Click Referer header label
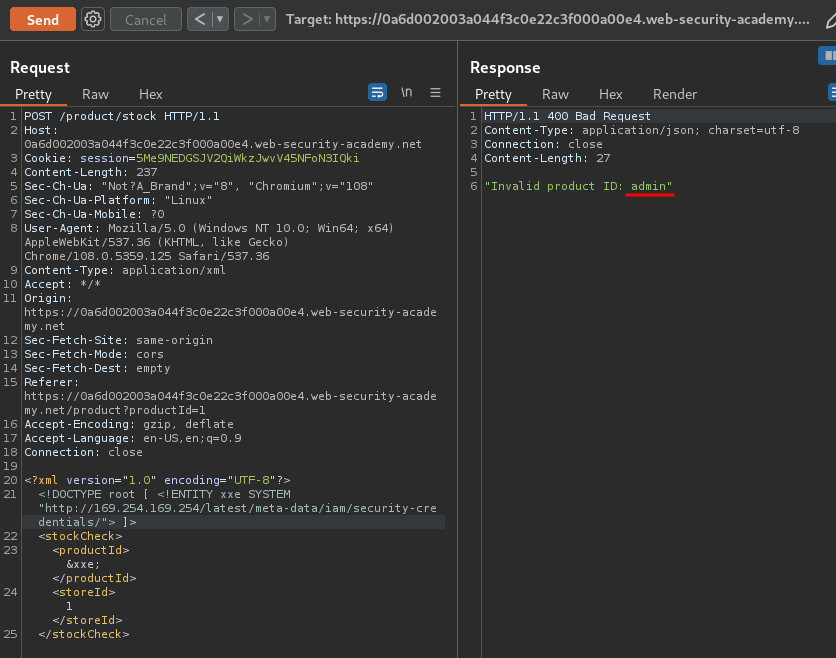This screenshot has width=836, height=658. [x=51, y=382]
